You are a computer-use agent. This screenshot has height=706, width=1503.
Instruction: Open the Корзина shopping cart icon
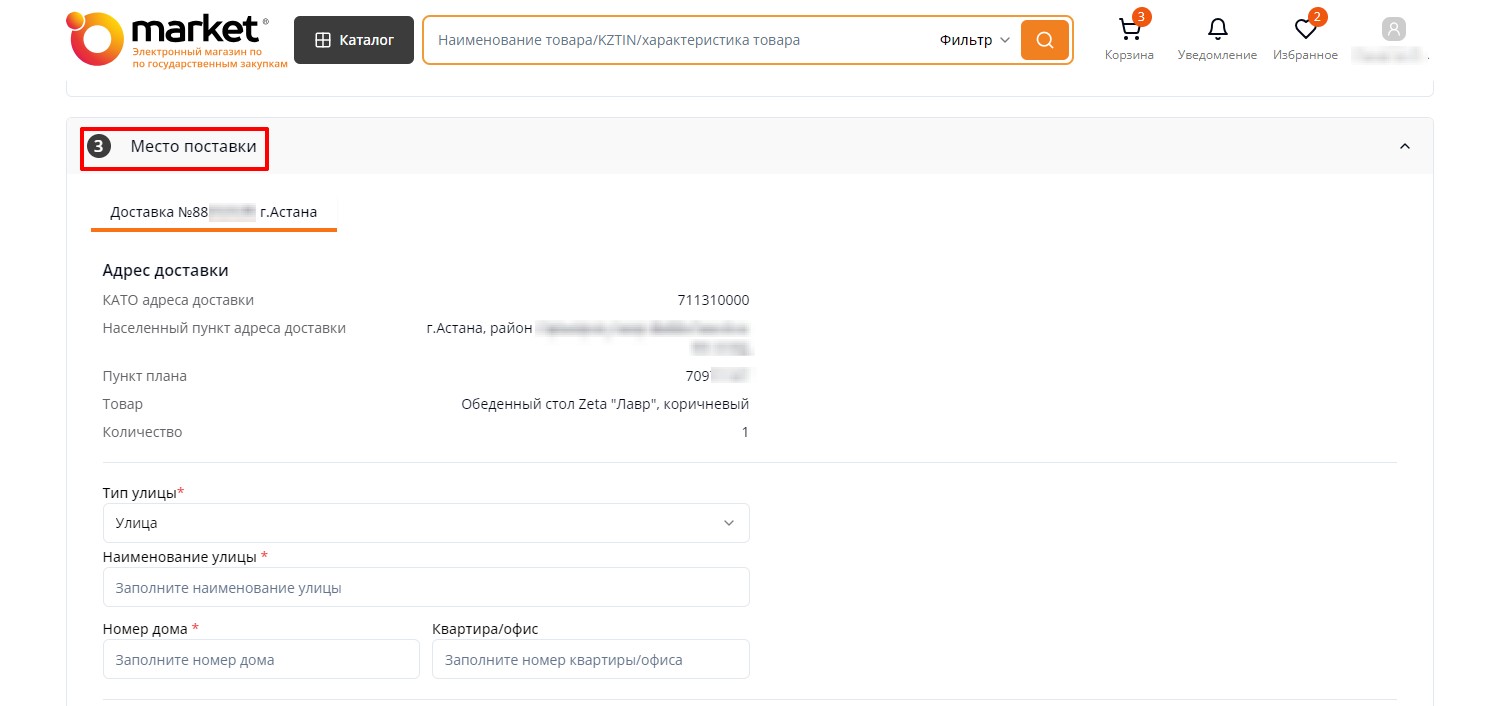pyautogui.click(x=1129, y=31)
